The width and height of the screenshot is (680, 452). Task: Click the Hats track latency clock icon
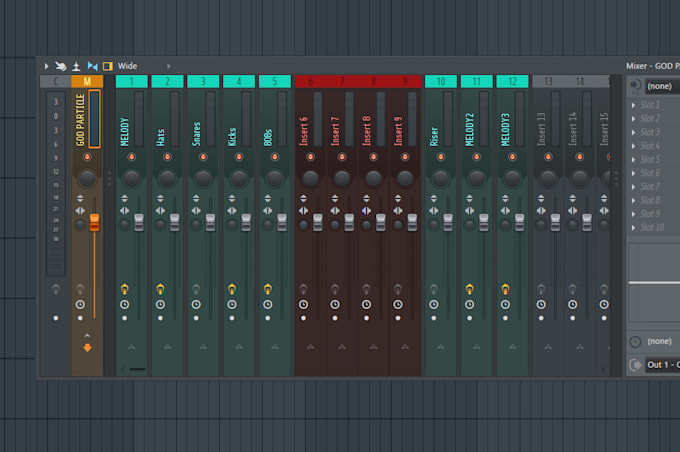160,305
